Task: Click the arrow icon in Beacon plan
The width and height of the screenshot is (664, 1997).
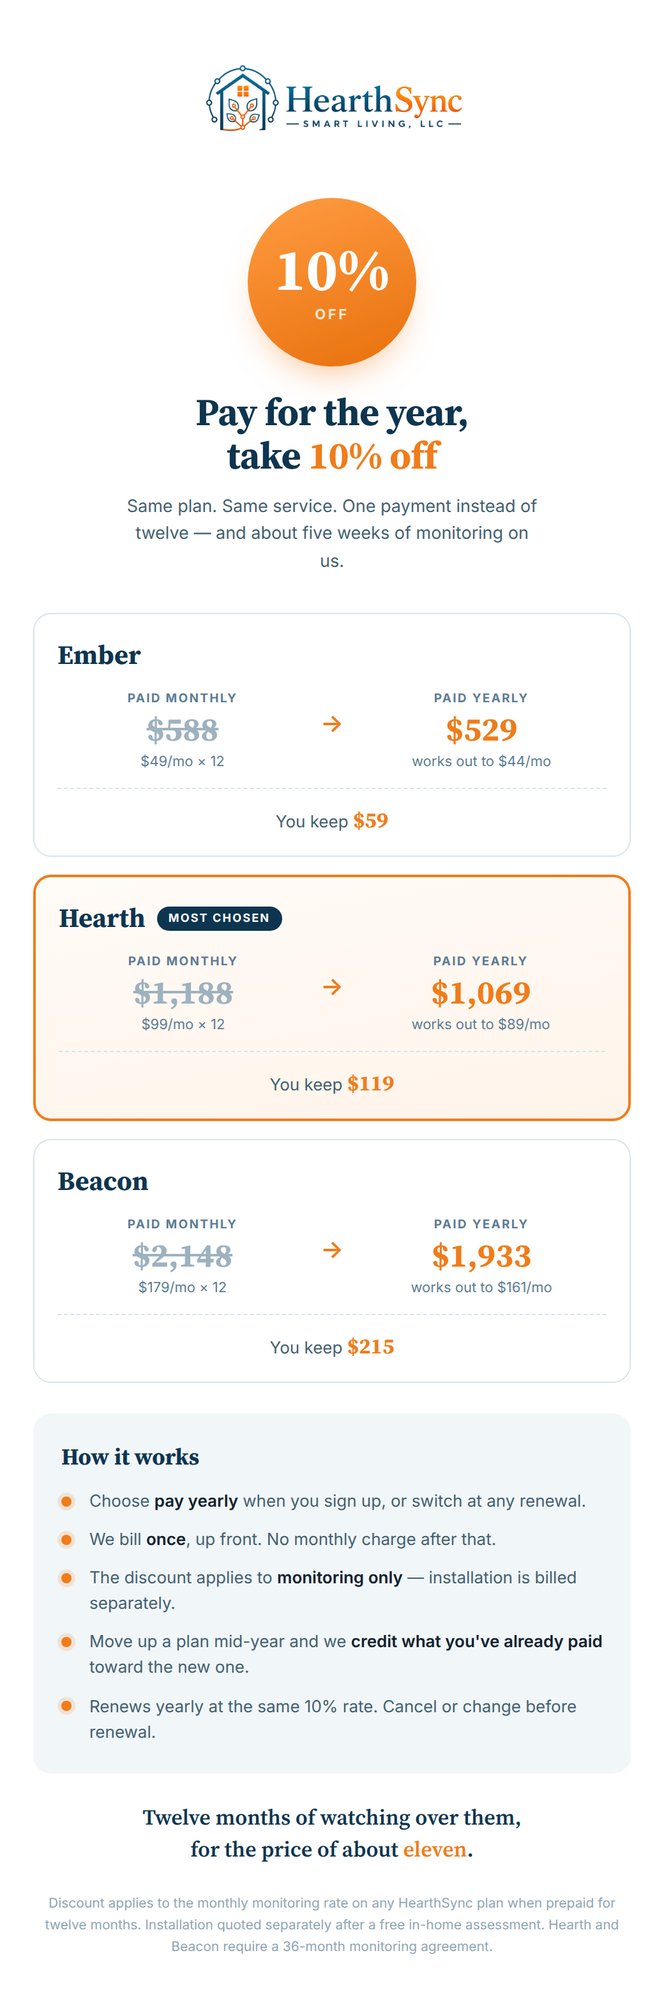Action: [x=332, y=1250]
